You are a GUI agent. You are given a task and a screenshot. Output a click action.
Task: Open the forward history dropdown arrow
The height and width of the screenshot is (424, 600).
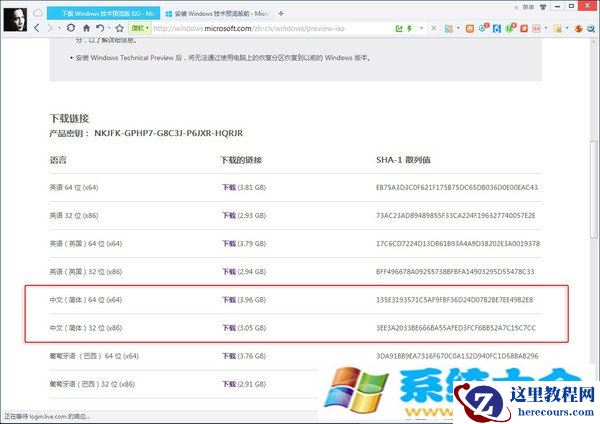pyautogui.click(x=59, y=28)
